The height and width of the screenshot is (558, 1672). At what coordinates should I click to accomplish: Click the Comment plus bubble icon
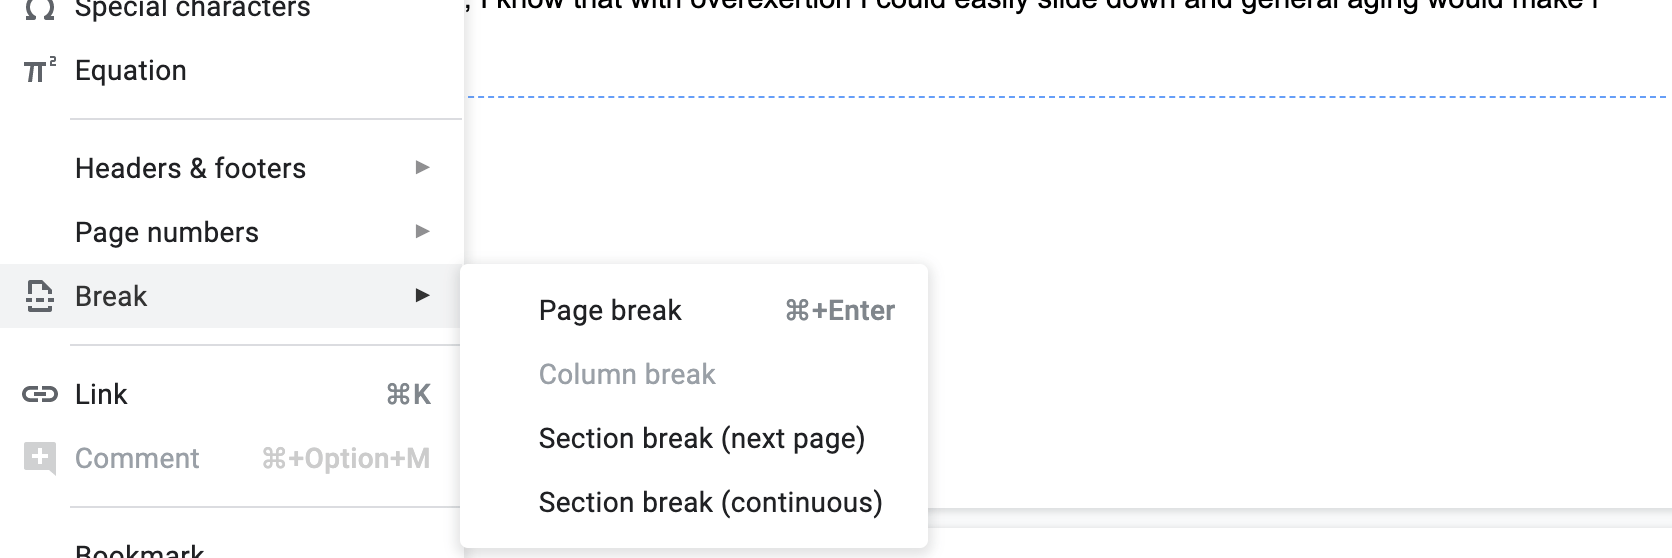(x=39, y=458)
